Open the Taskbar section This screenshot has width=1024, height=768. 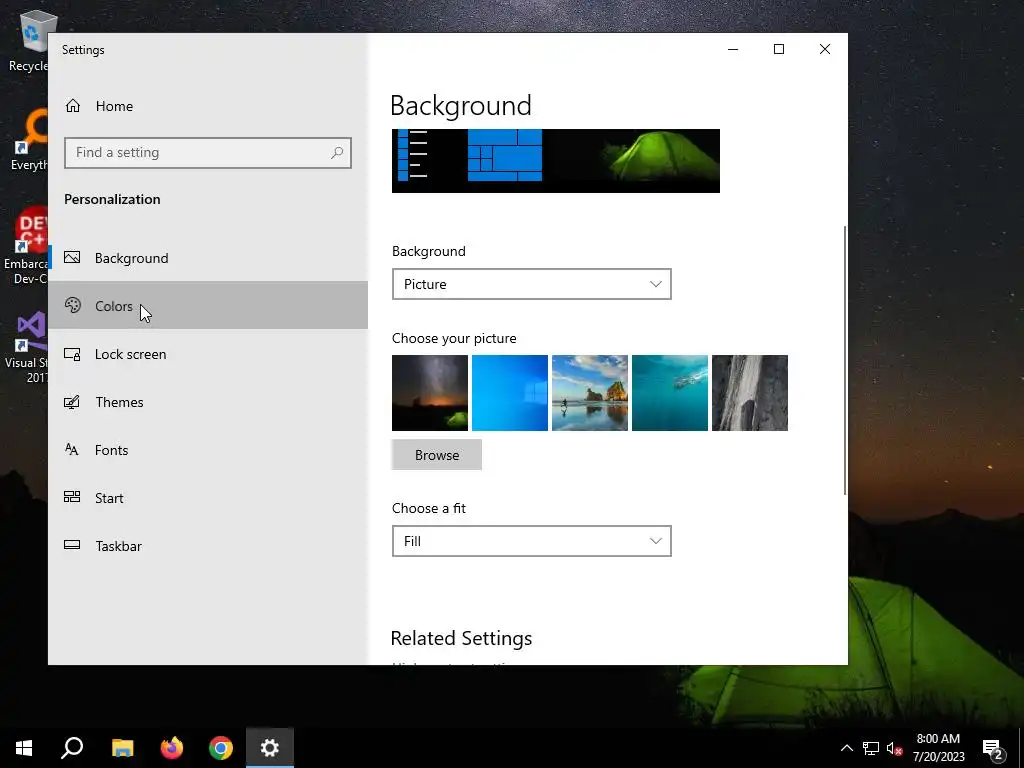coord(118,546)
